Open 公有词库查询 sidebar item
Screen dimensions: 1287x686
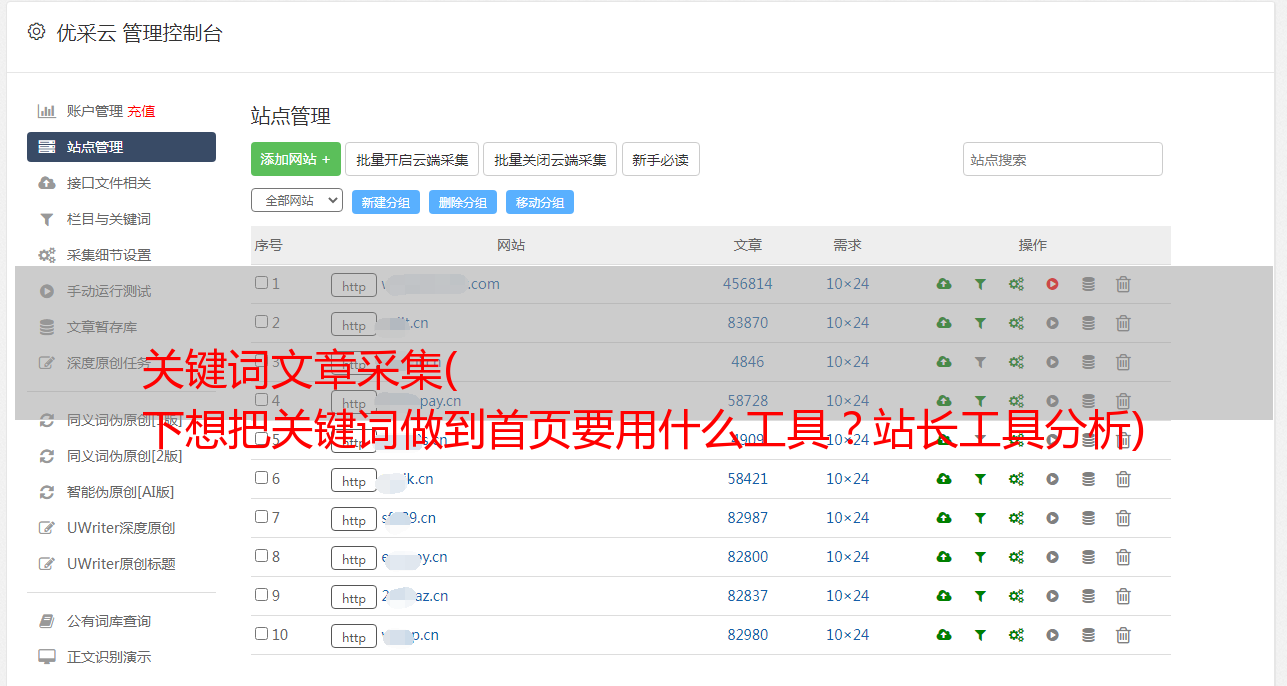click(109, 621)
